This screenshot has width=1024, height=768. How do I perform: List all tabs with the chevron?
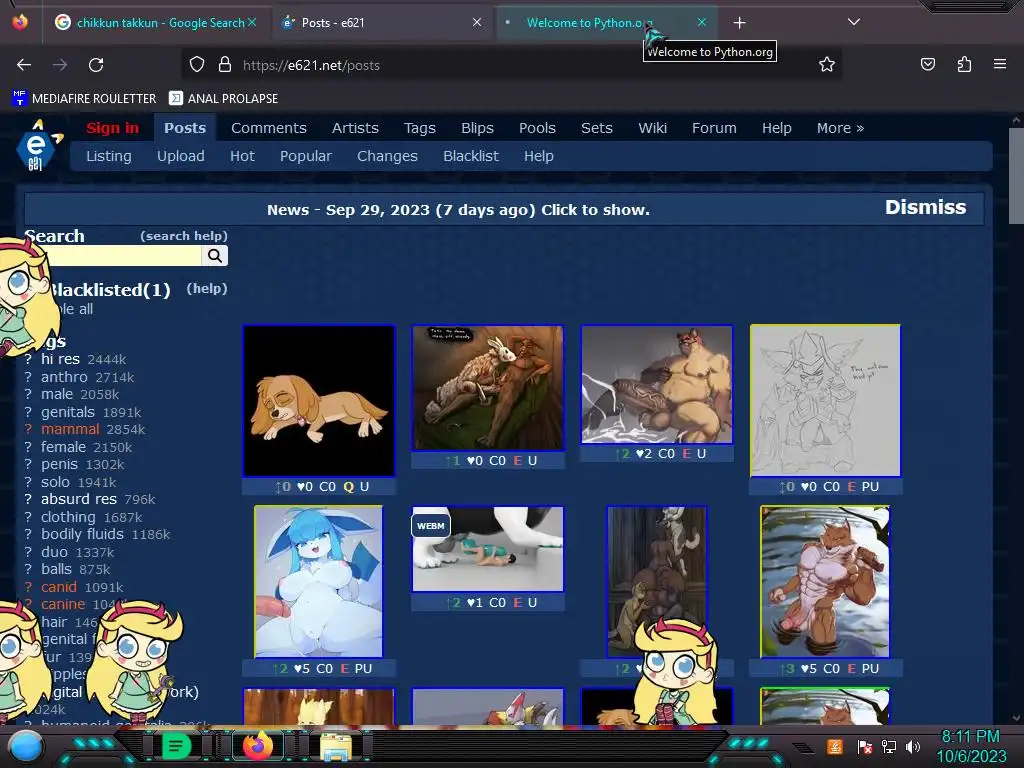pos(854,22)
